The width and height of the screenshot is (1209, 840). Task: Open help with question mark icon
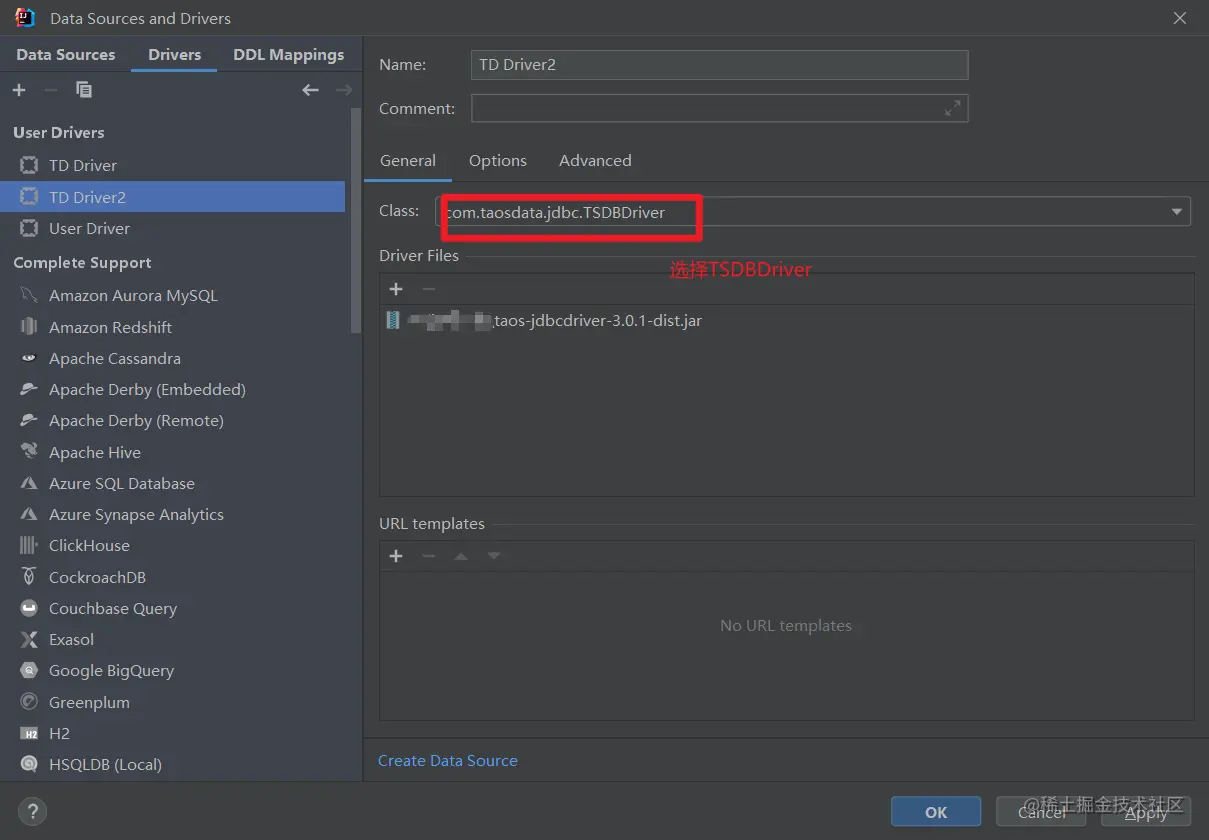pyautogui.click(x=33, y=811)
